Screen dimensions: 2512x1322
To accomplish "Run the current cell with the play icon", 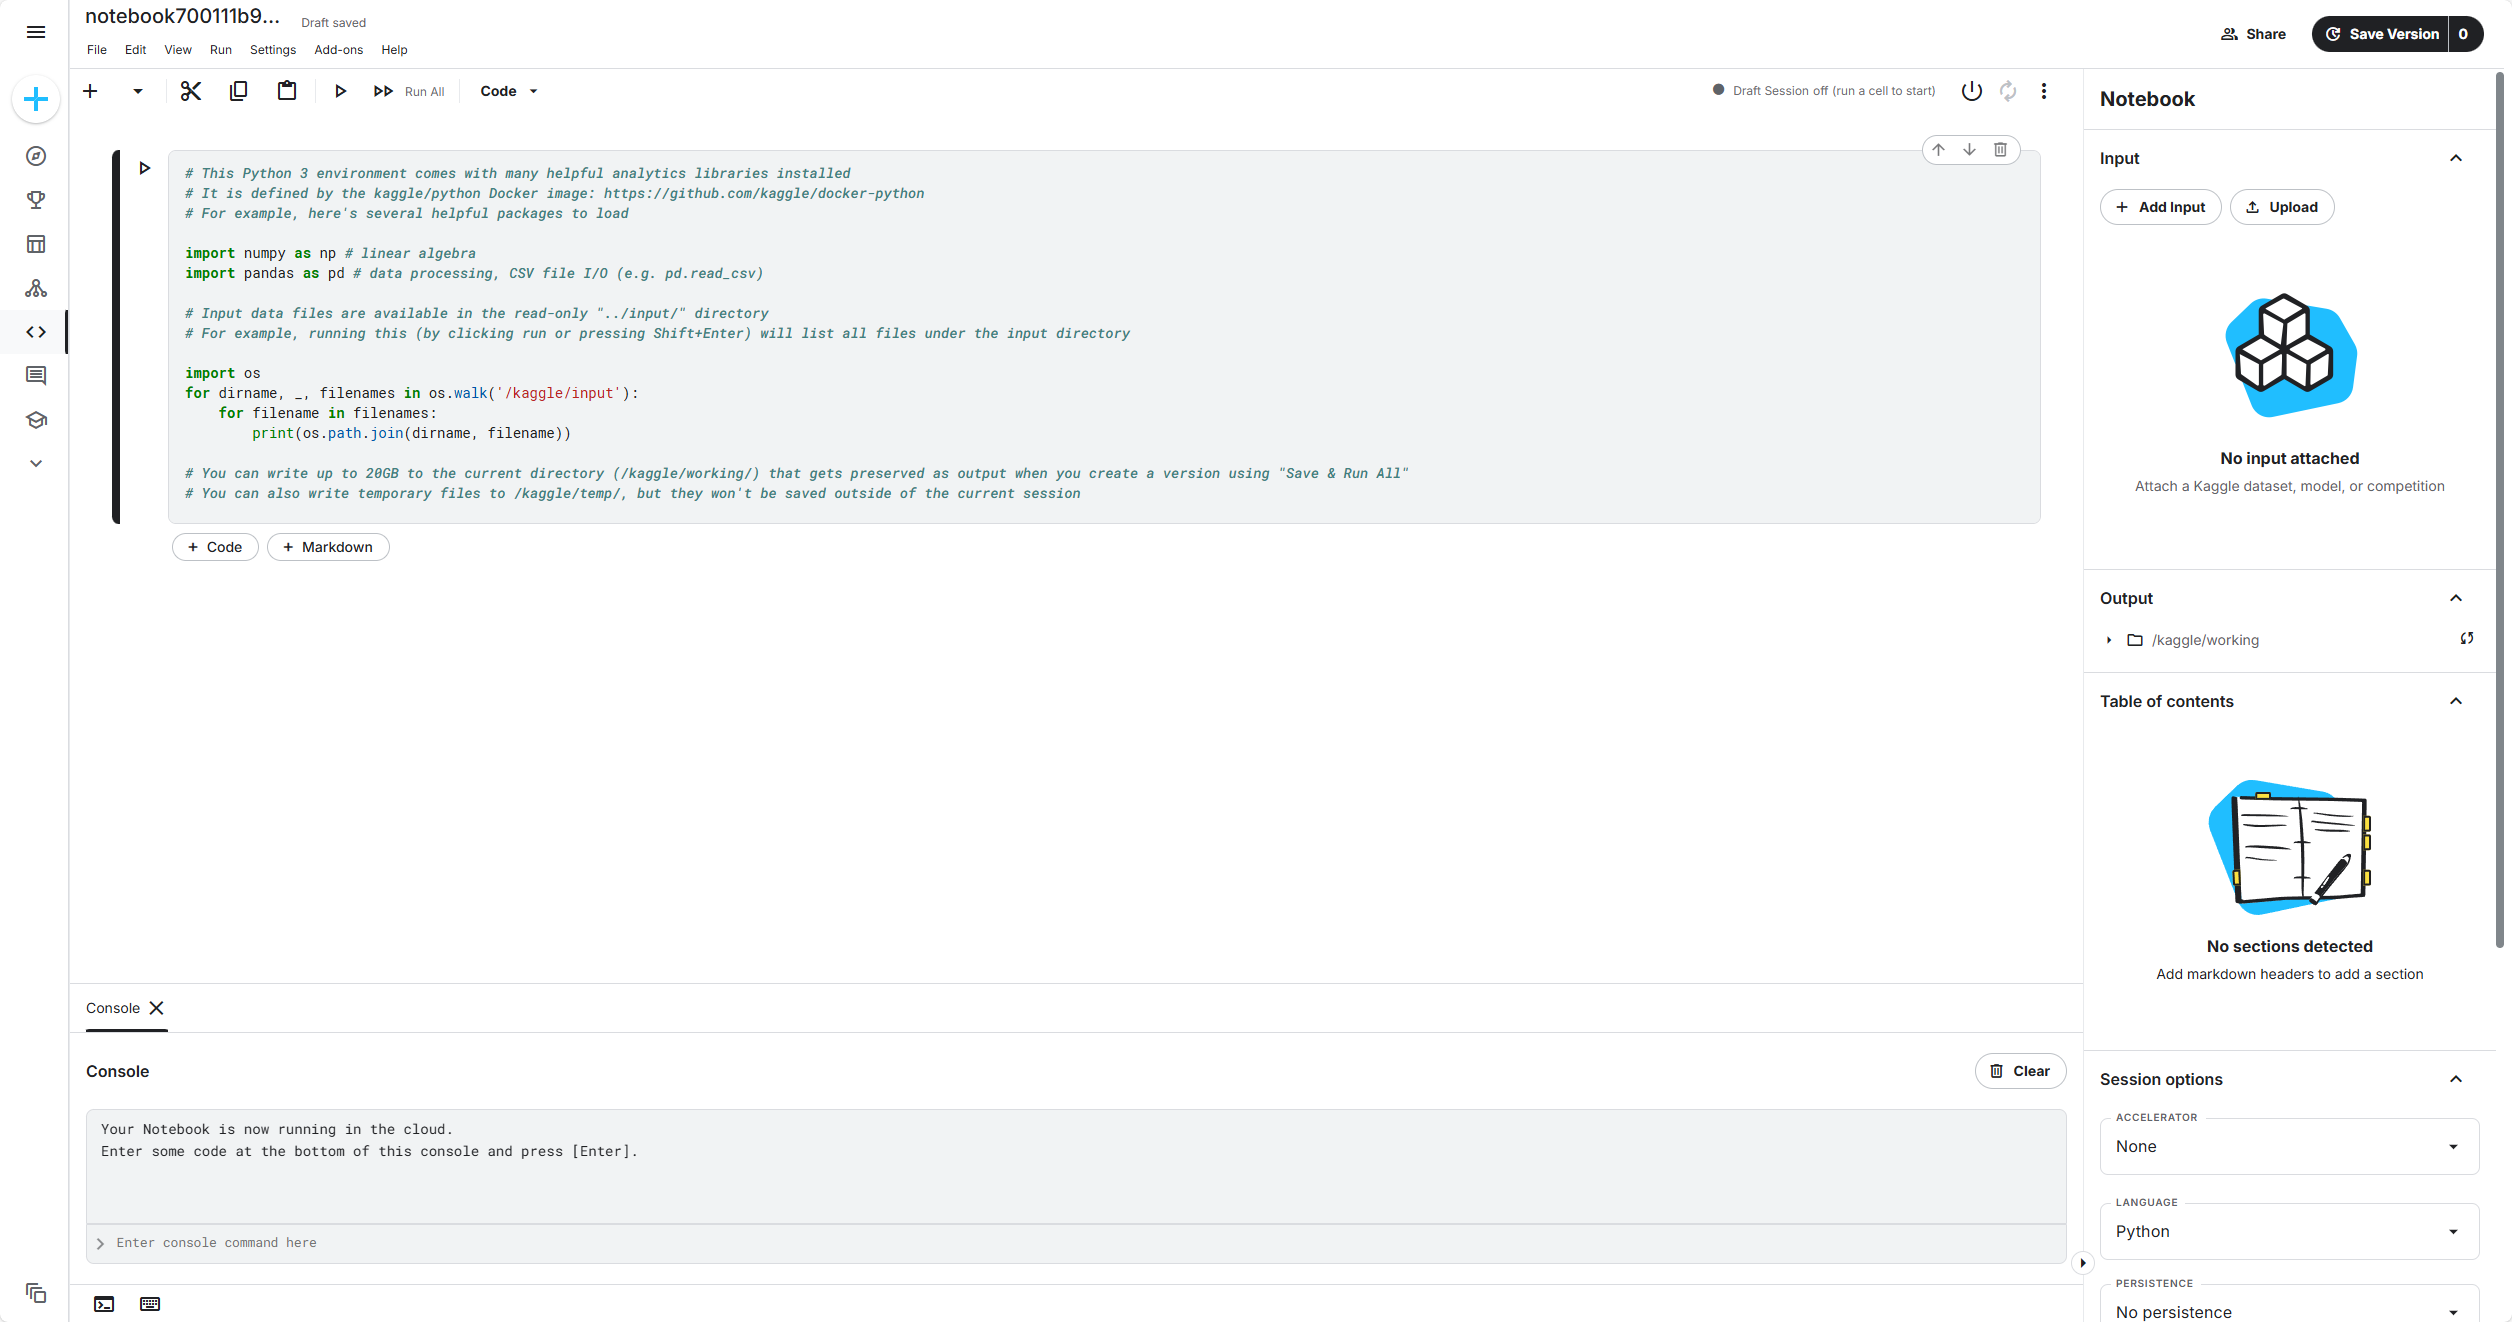I will click(341, 90).
